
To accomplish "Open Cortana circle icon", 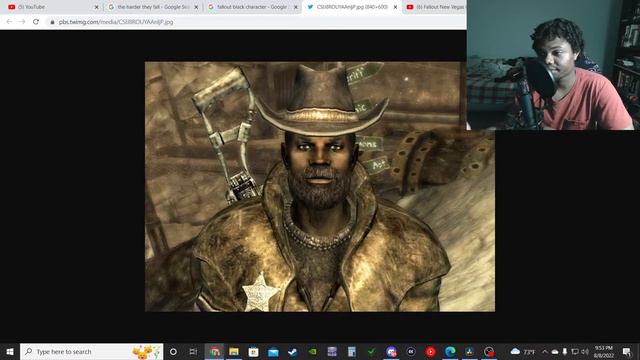I will pyautogui.click(x=173, y=351).
